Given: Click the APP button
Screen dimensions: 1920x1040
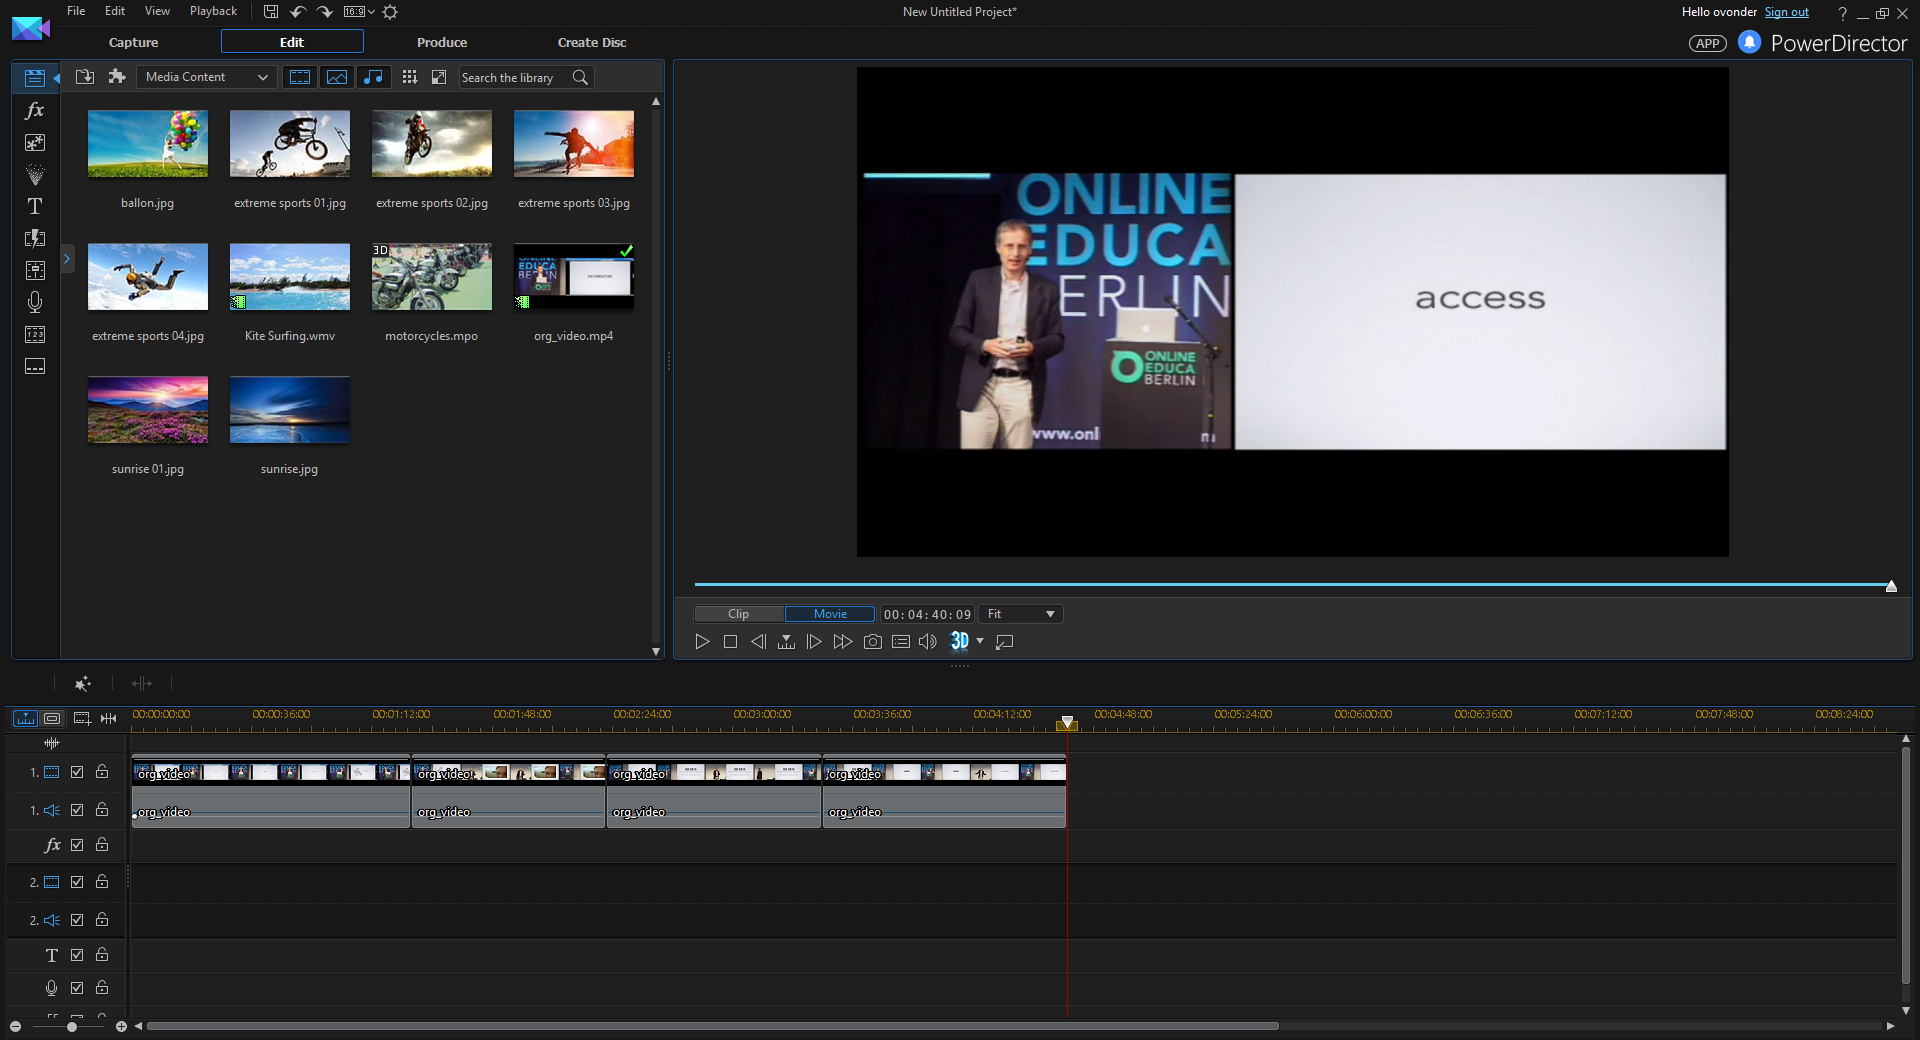Looking at the screenshot, I should click(1708, 43).
